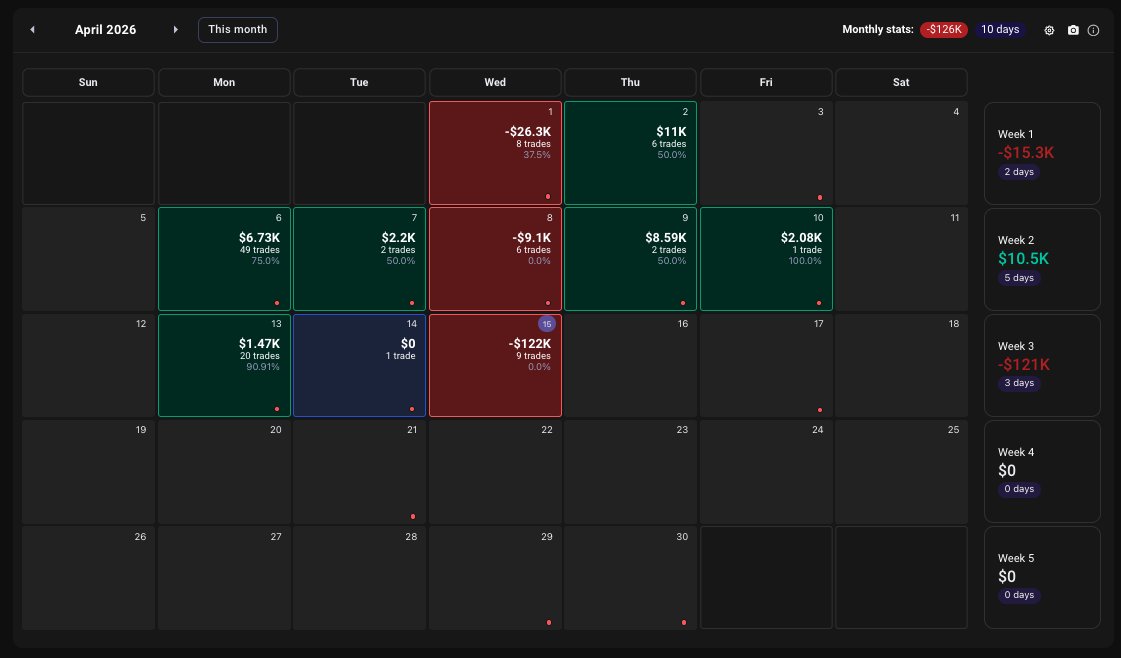Select the Sun column header

coord(88,82)
